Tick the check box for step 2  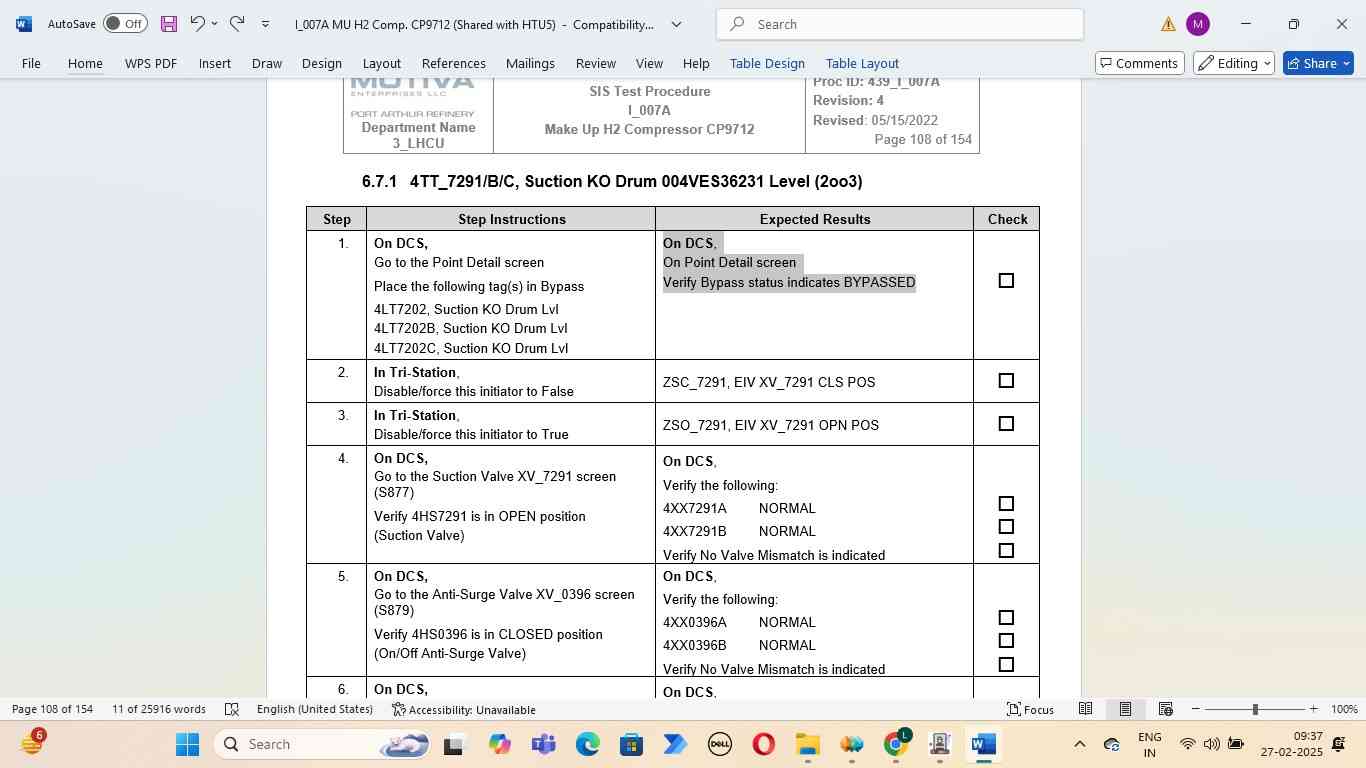point(1006,381)
